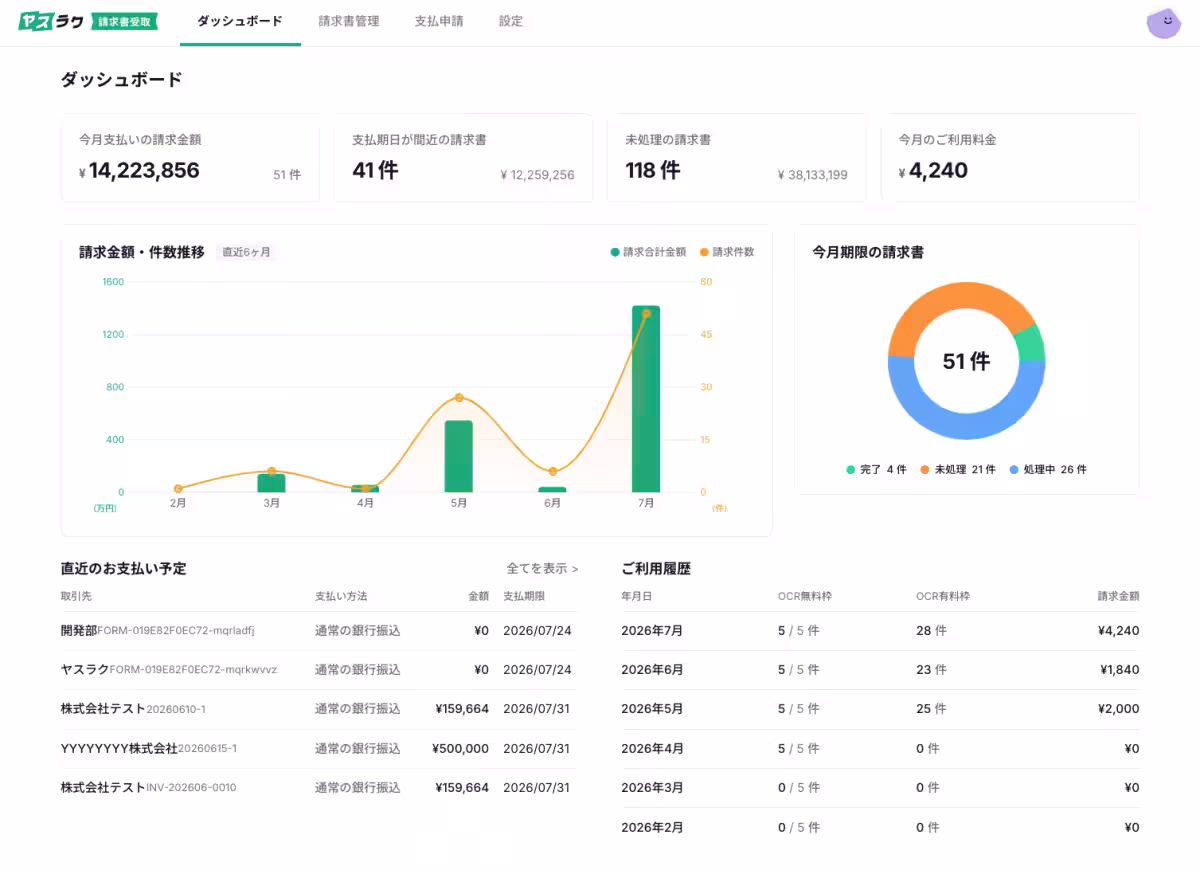Click the 未処理 orange legend dot

925,469
